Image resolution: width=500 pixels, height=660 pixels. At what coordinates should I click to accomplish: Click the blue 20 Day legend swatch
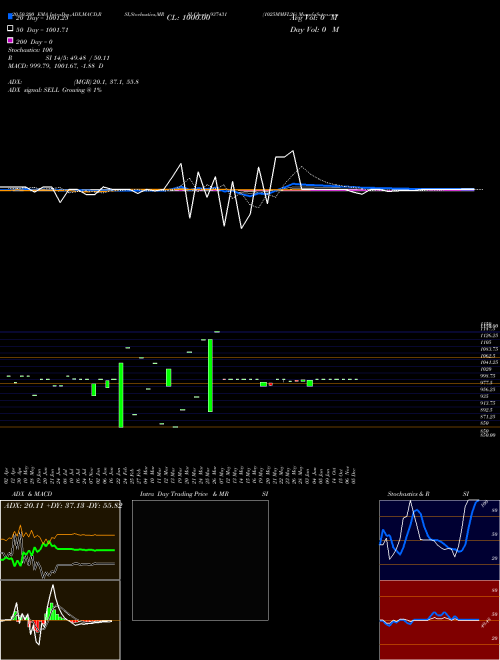point(10,16)
